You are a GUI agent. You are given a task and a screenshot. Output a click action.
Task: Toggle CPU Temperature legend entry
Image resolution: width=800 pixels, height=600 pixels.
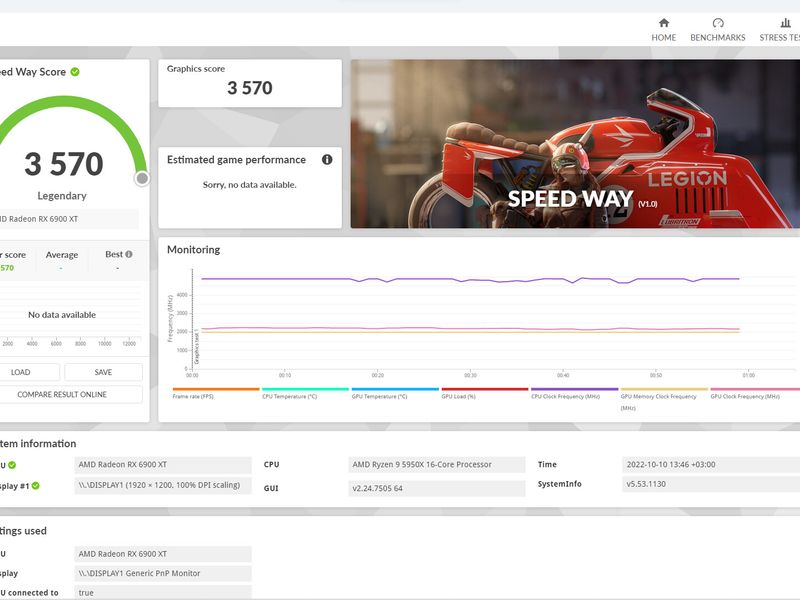(305, 393)
